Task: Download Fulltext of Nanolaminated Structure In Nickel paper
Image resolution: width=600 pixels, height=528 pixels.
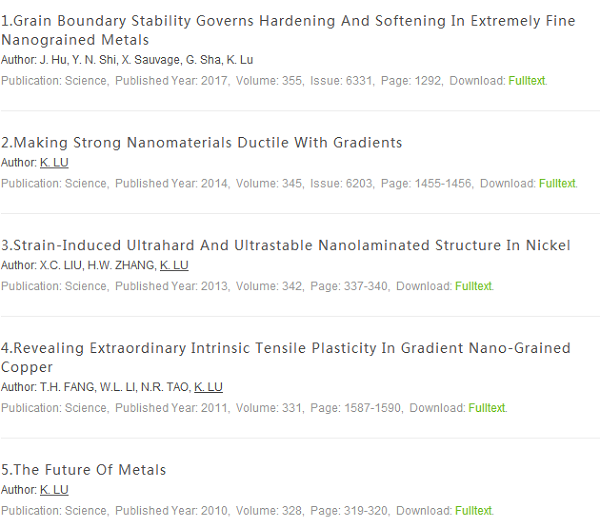Action: 473,286
